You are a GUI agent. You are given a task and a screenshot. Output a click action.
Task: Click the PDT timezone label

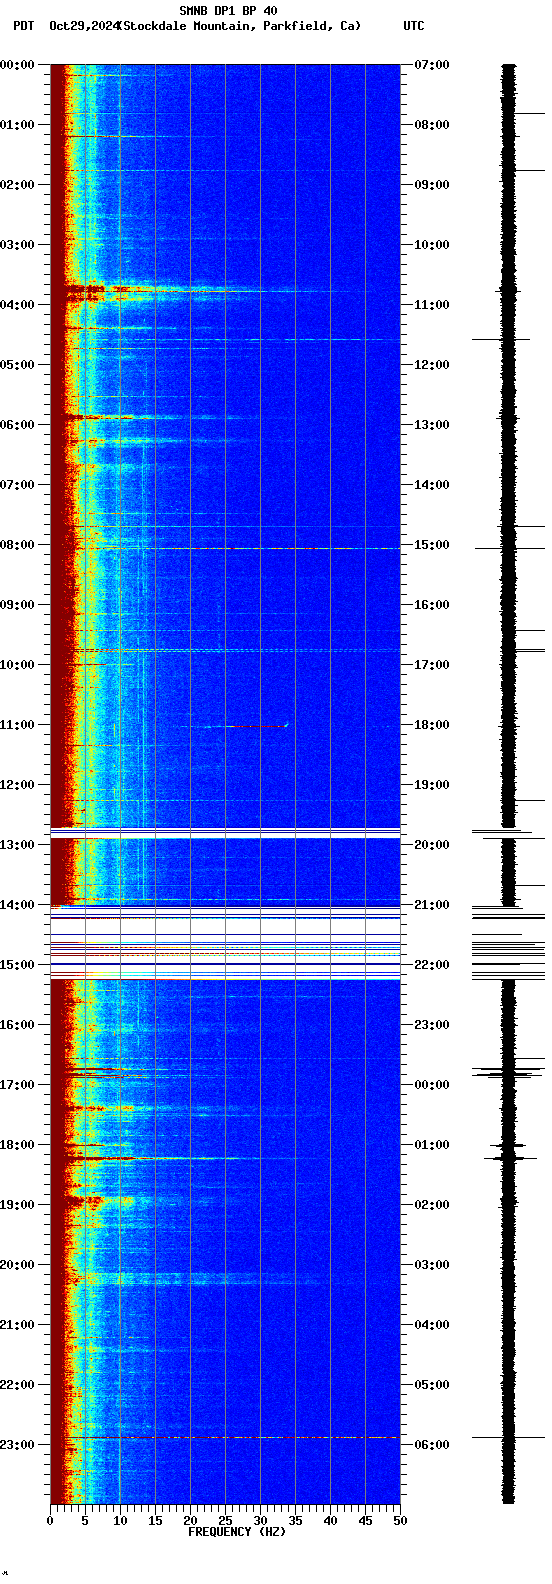click(x=23, y=26)
